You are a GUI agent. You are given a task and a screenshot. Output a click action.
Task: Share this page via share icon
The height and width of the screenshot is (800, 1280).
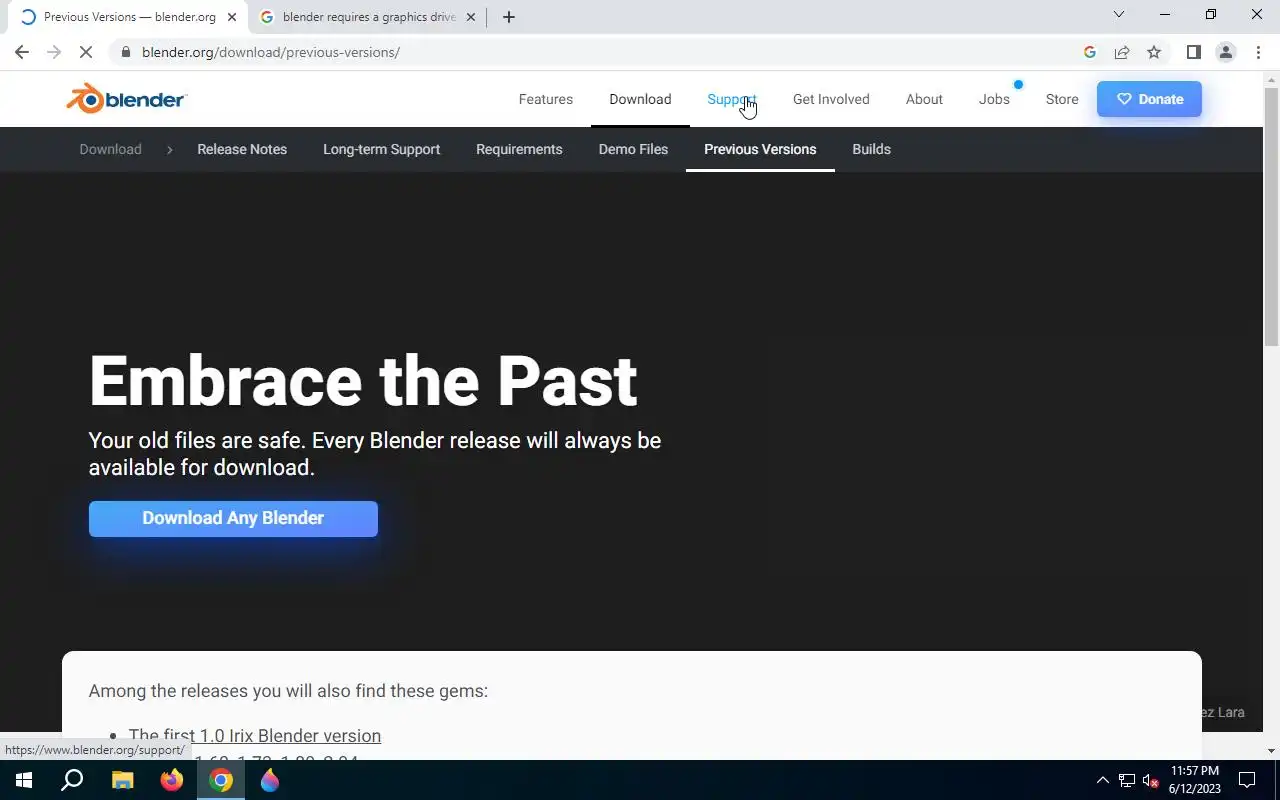[1122, 52]
